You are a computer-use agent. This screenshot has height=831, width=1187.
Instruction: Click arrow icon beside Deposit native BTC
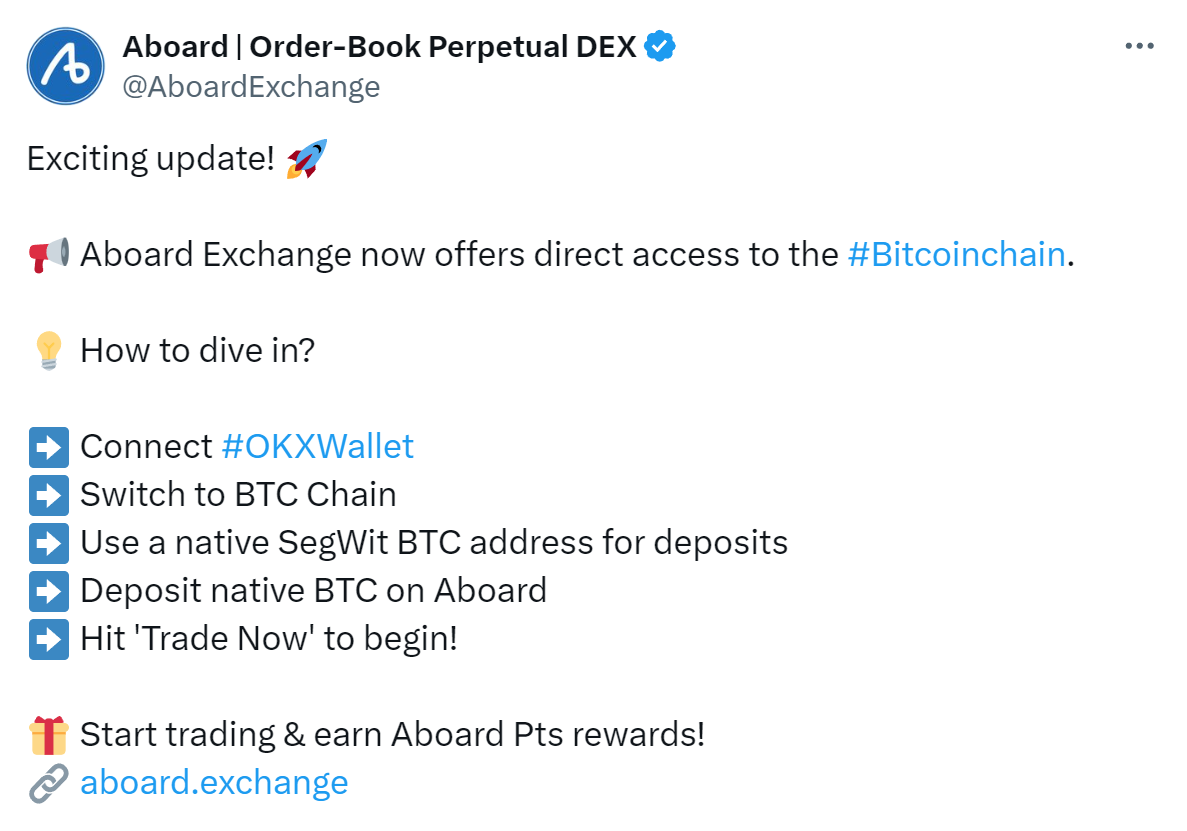(48, 591)
